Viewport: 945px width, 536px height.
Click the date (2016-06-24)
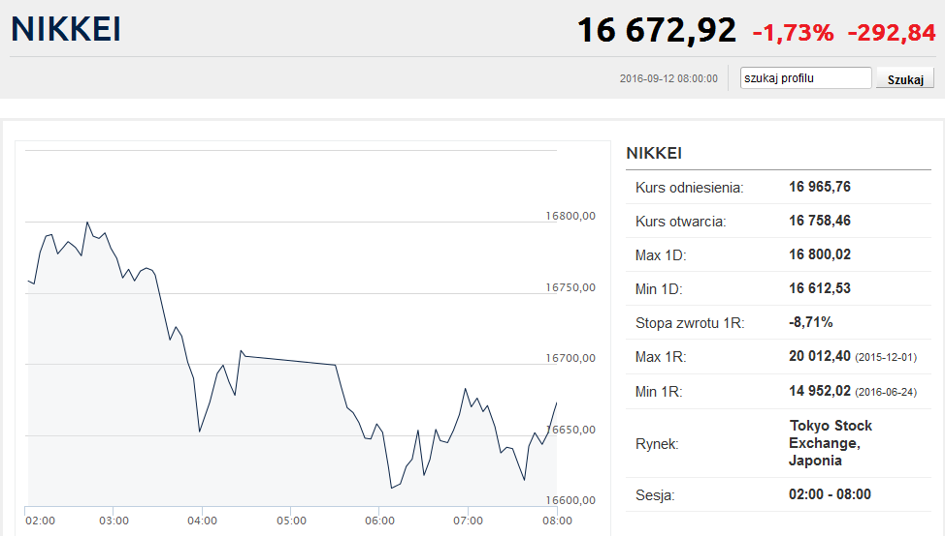(x=886, y=392)
